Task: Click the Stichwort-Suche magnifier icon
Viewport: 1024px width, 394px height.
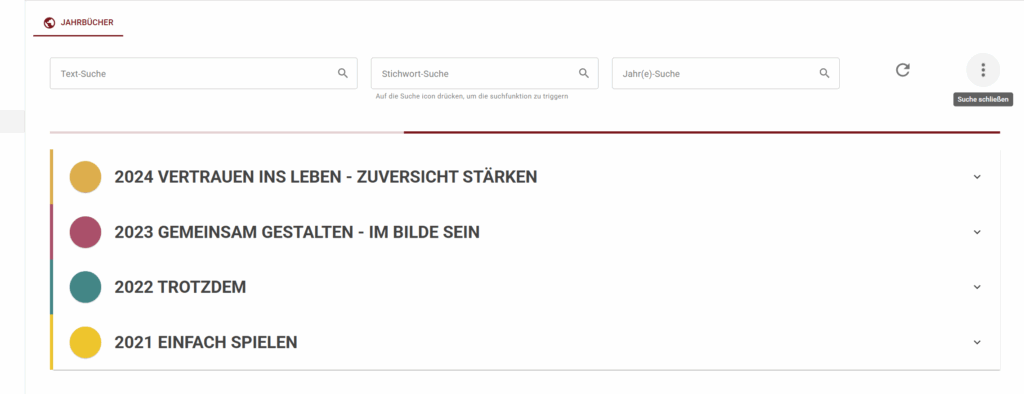Action: [584, 73]
